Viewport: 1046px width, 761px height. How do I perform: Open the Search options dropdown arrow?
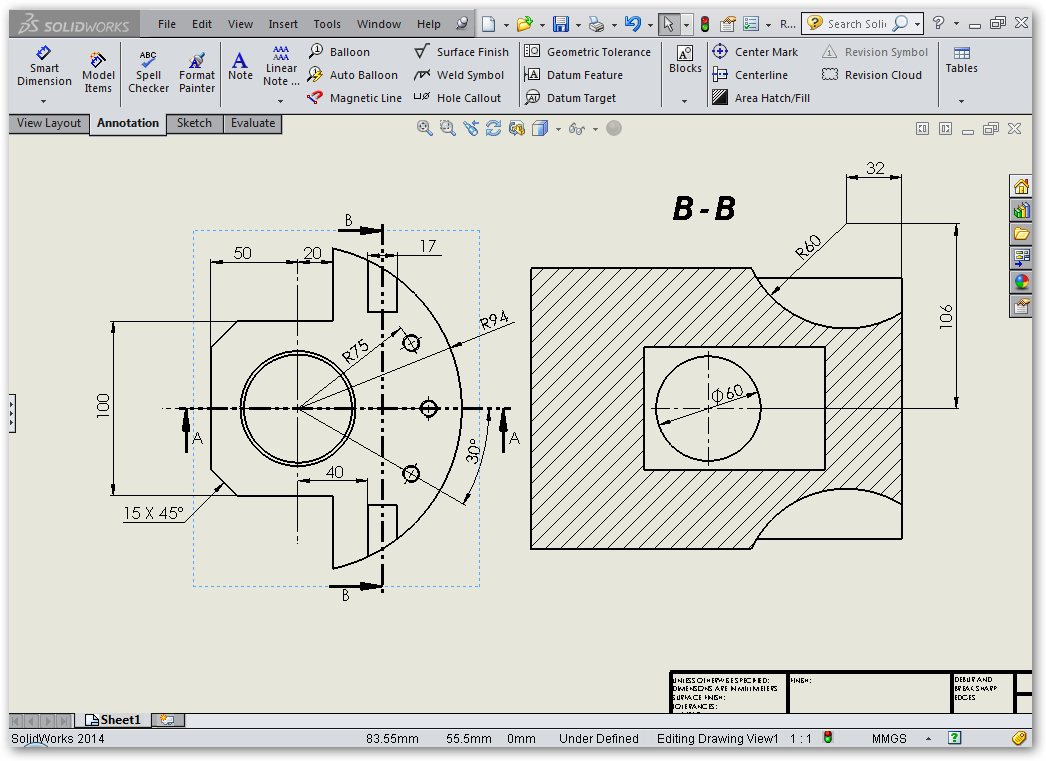(918, 24)
